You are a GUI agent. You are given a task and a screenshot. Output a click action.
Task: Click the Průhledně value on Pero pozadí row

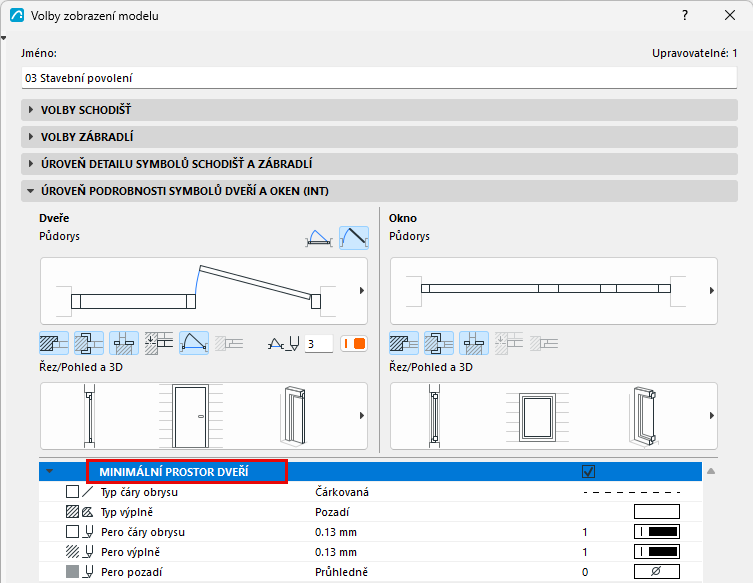click(x=341, y=572)
